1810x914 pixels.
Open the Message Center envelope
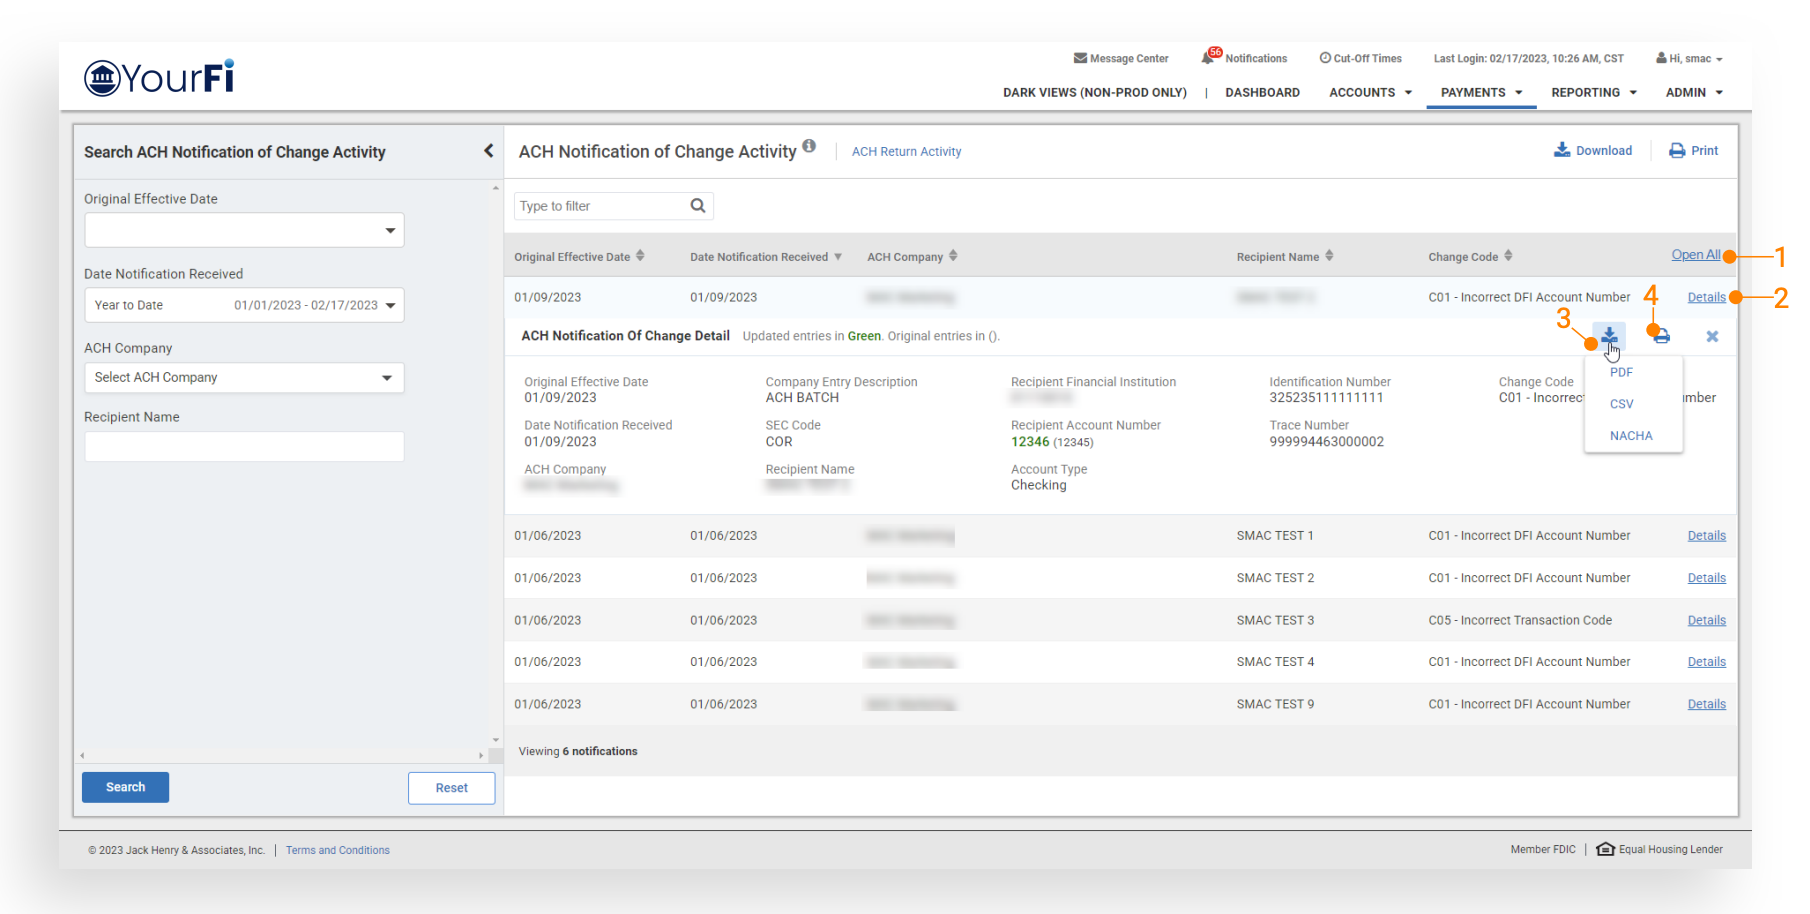pos(1080,58)
